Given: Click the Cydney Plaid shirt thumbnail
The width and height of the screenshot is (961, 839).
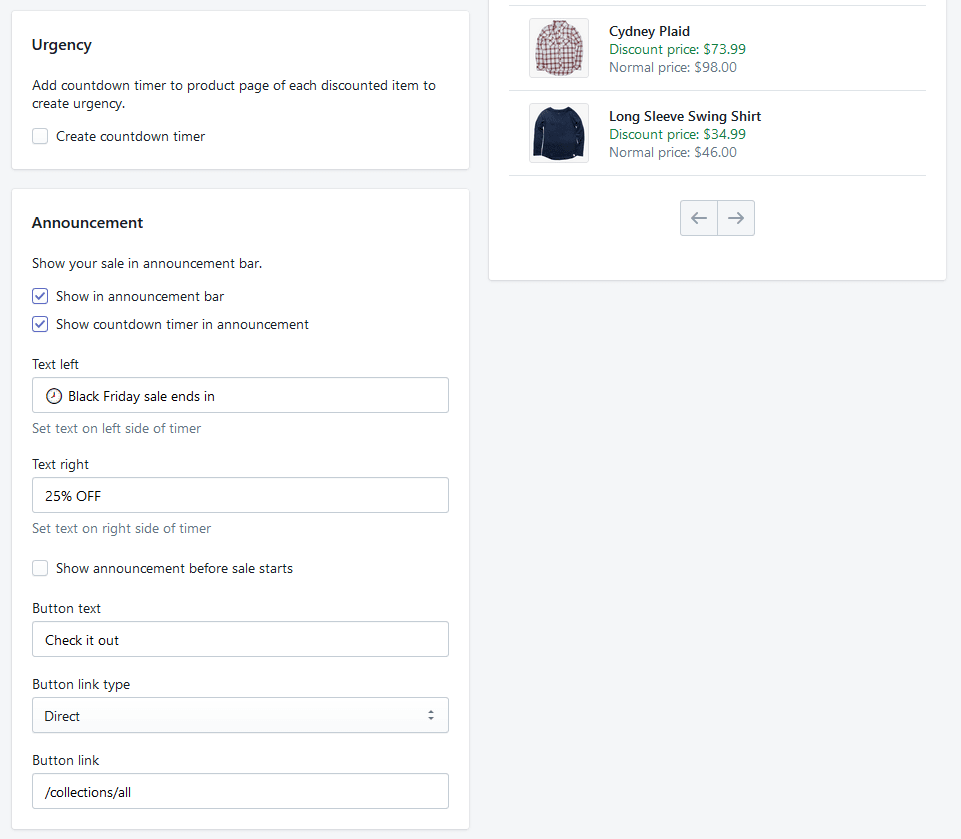Looking at the screenshot, I should click(559, 48).
